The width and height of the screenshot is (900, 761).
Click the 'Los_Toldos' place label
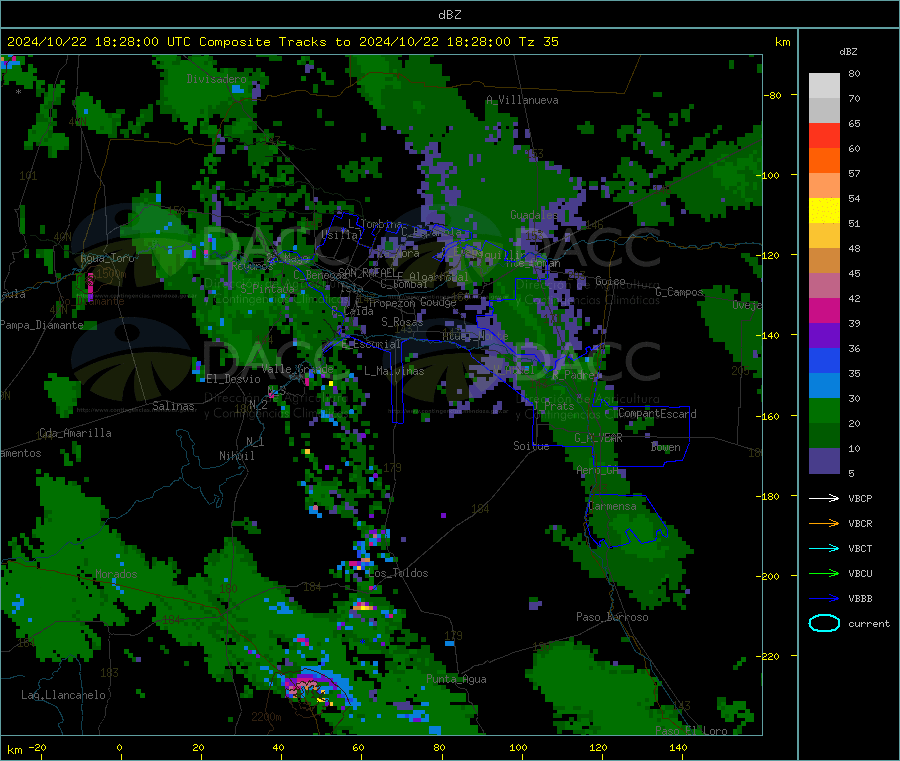click(398, 573)
